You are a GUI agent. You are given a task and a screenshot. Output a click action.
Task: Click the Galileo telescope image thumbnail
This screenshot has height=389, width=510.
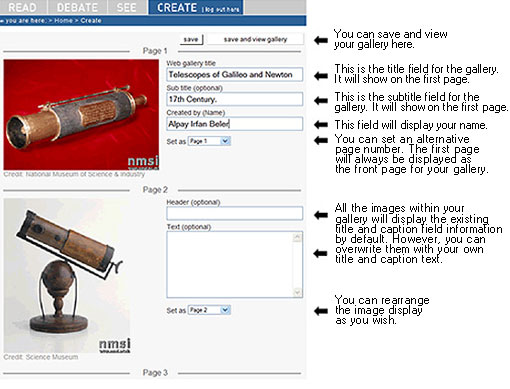tap(81, 115)
